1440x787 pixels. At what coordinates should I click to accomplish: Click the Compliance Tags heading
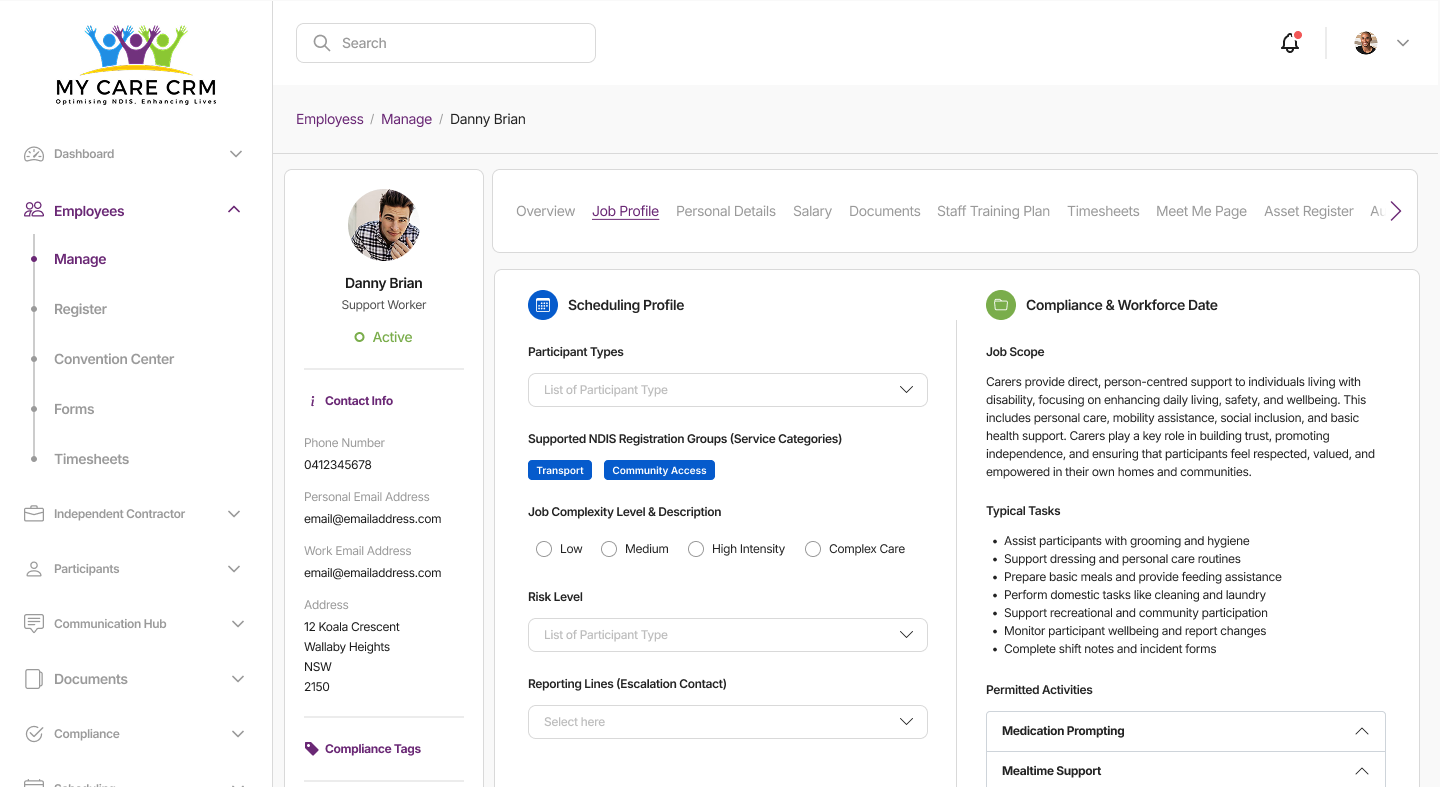pyautogui.click(x=373, y=749)
